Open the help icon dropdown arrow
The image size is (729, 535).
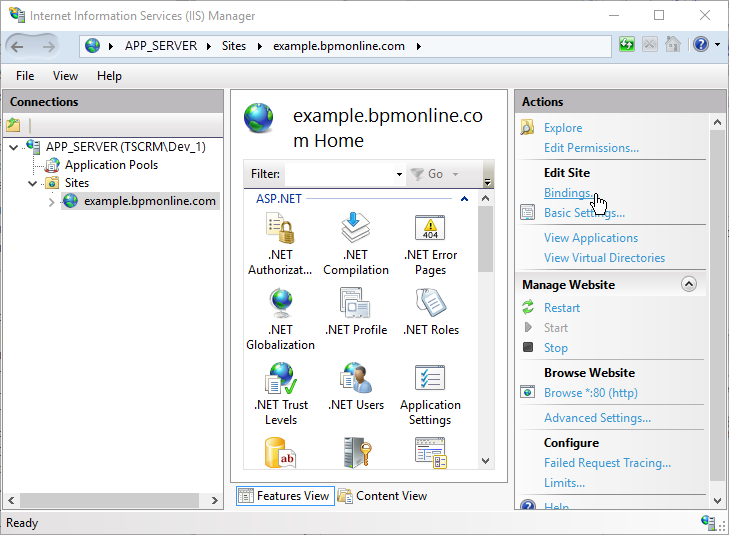[717, 45]
